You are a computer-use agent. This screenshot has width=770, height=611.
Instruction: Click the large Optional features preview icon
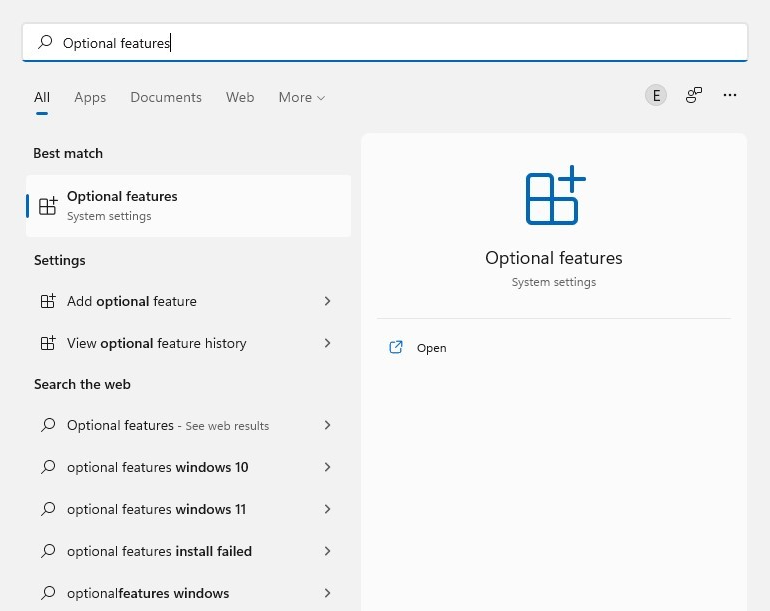pyautogui.click(x=554, y=196)
